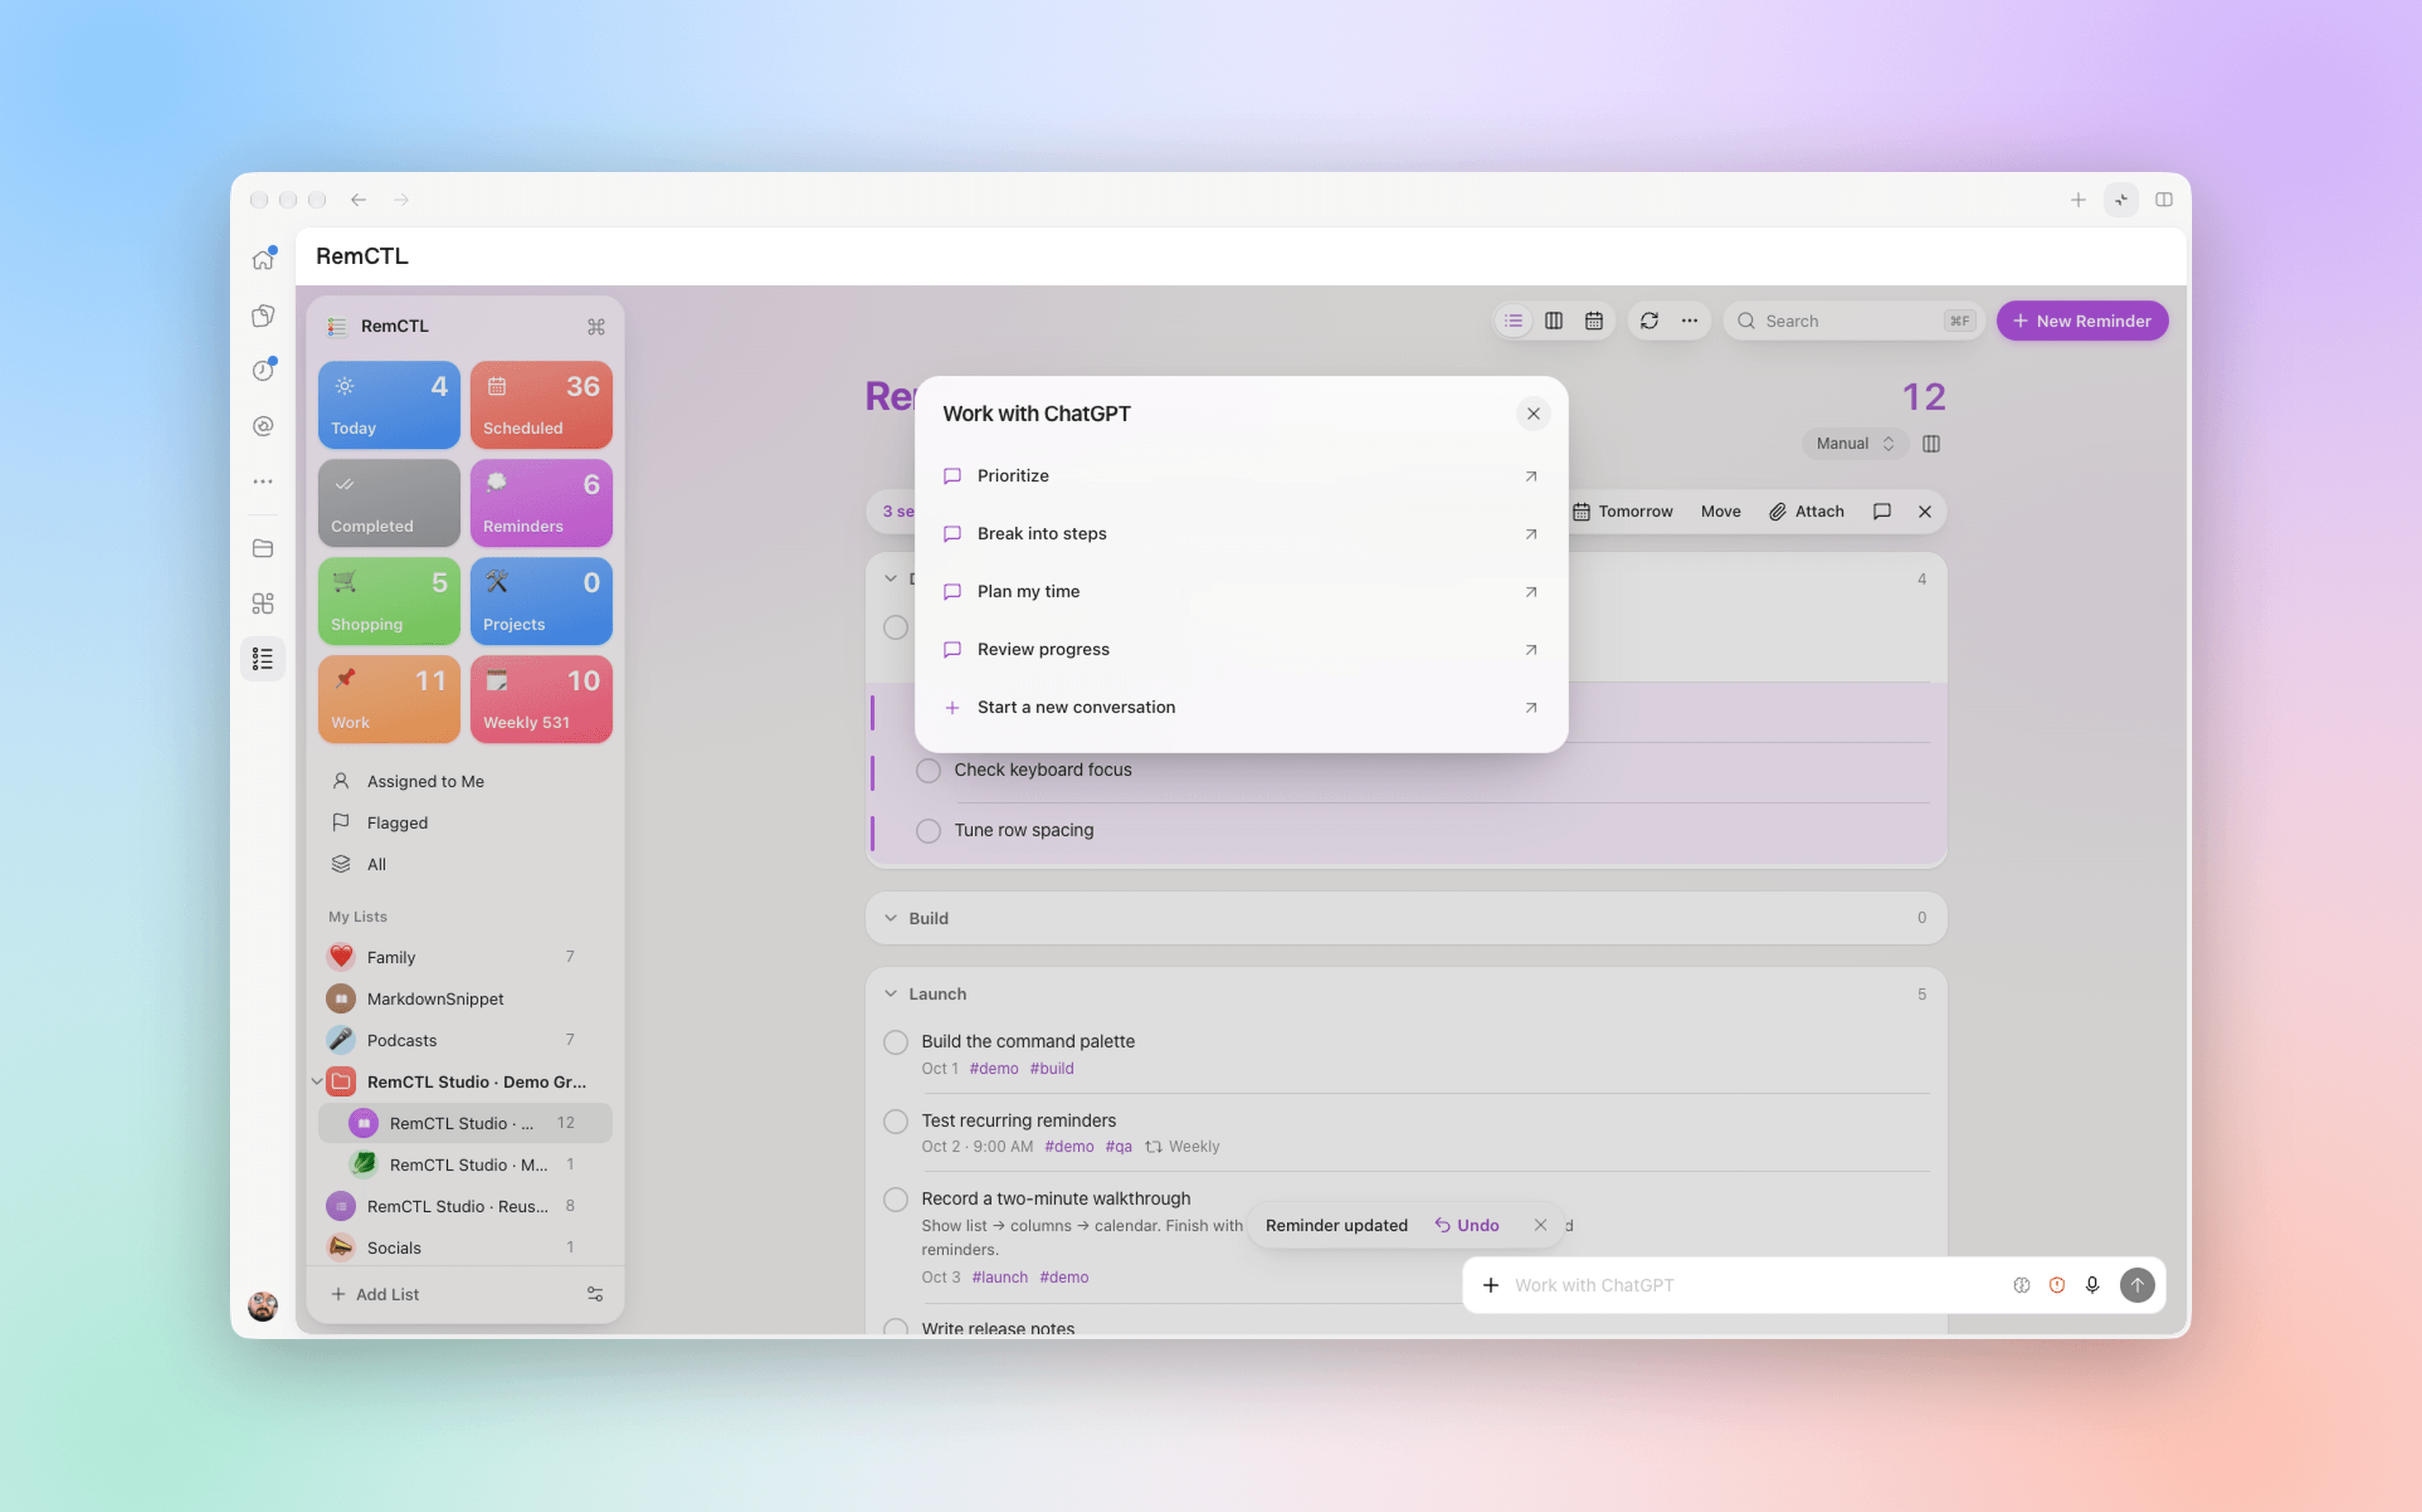This screenshot has height=1512, width=2422.
Task: Collapse the Build section
Action: (890, 918)
